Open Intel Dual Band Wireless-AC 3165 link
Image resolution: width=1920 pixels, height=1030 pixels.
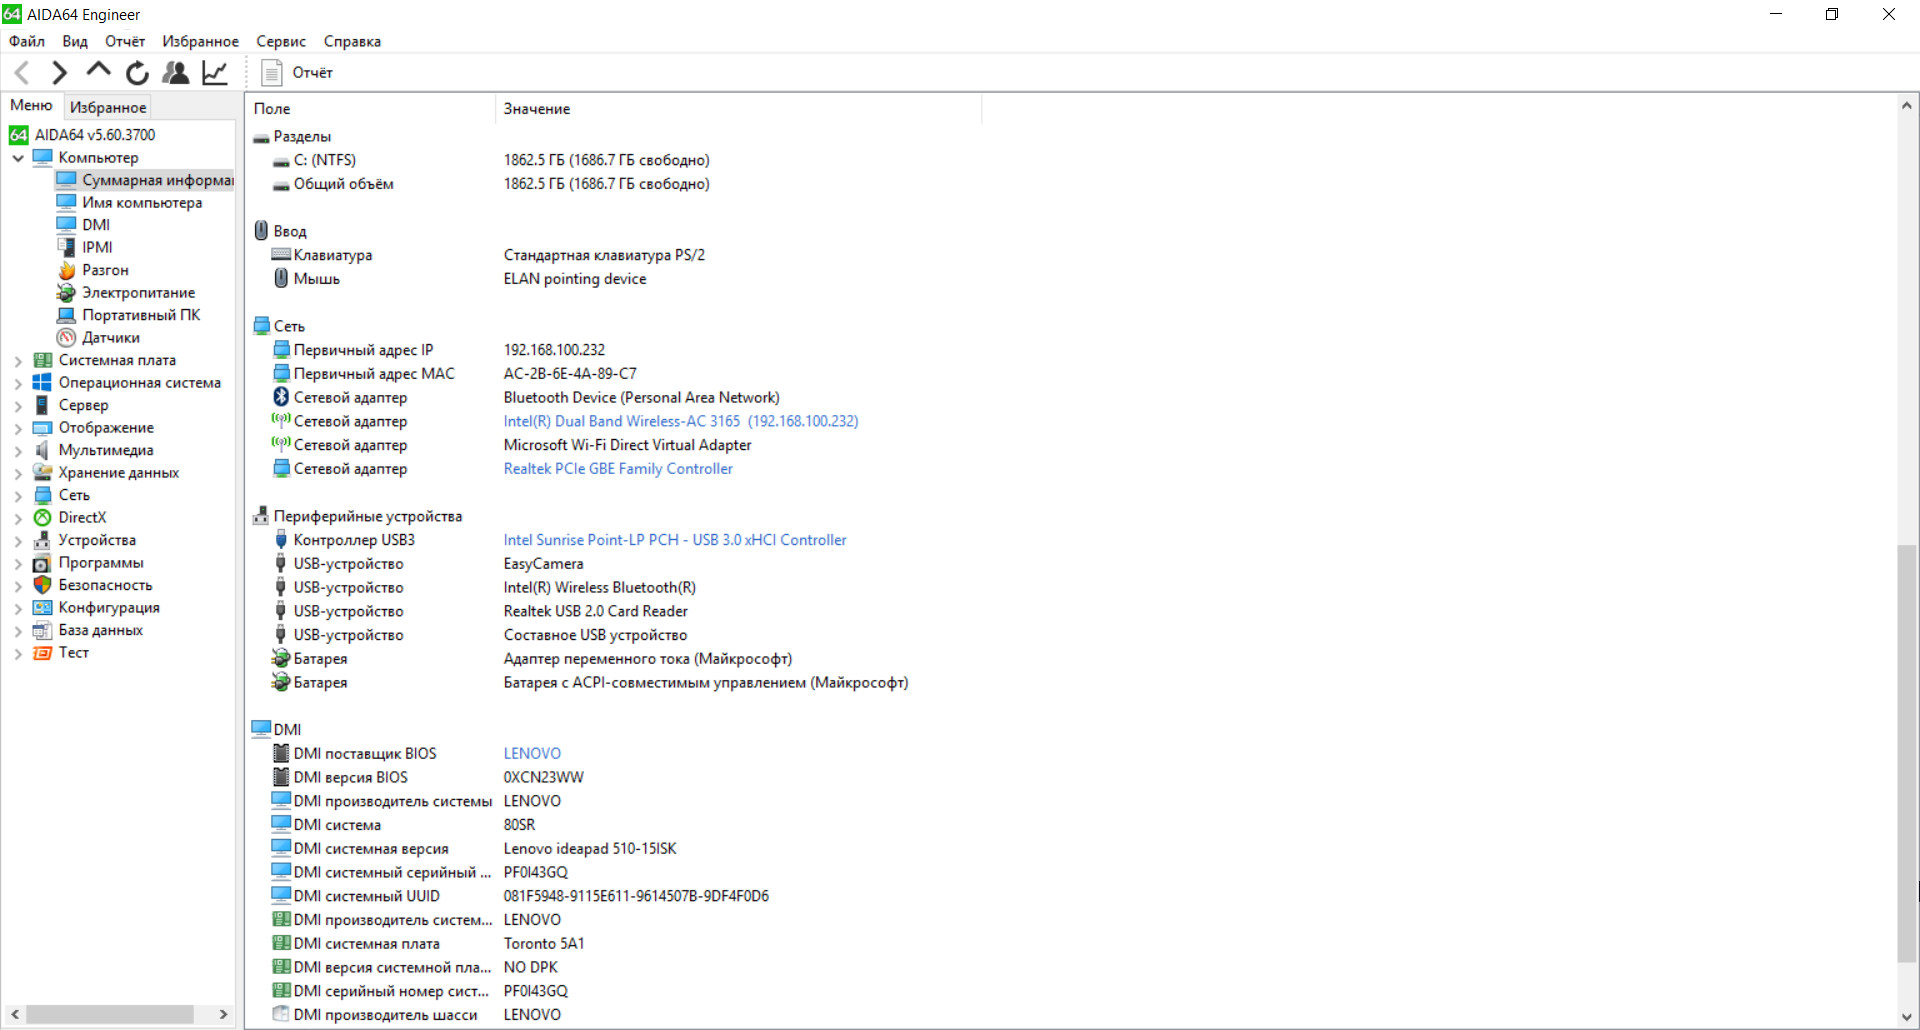680,421
